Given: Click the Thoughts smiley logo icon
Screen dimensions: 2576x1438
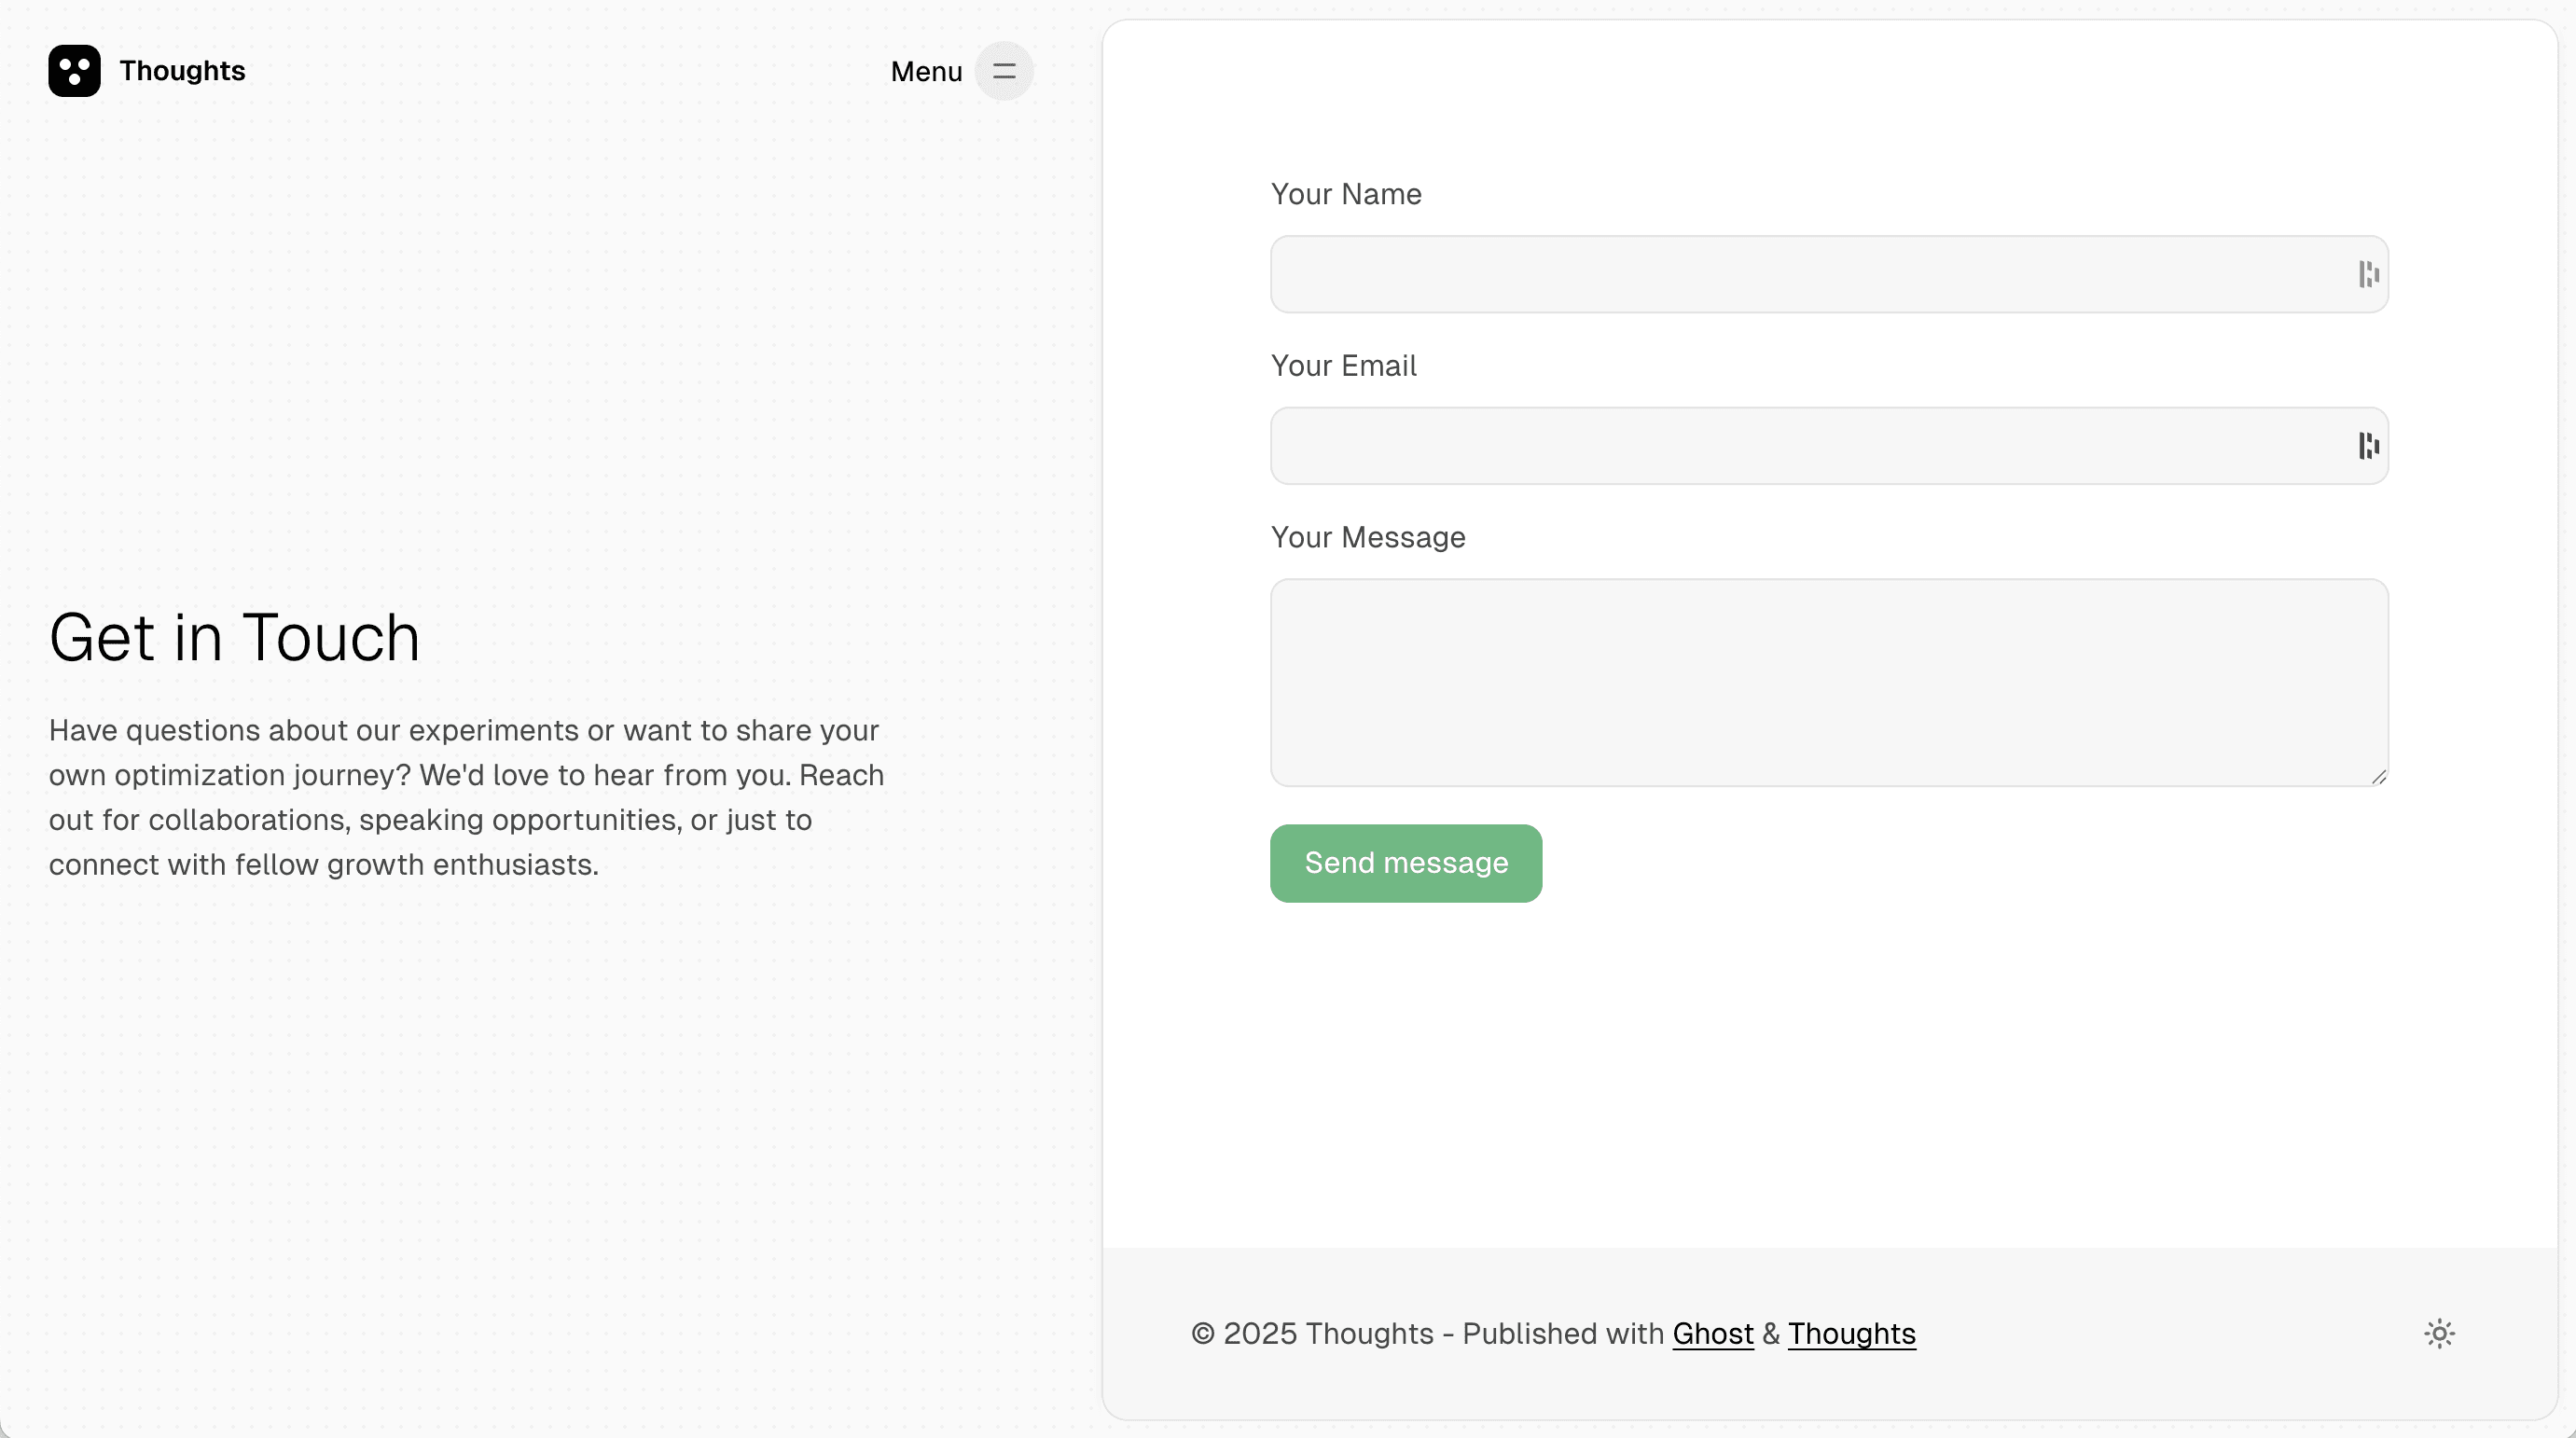Looking at the screenshot, I should [74, 71].
